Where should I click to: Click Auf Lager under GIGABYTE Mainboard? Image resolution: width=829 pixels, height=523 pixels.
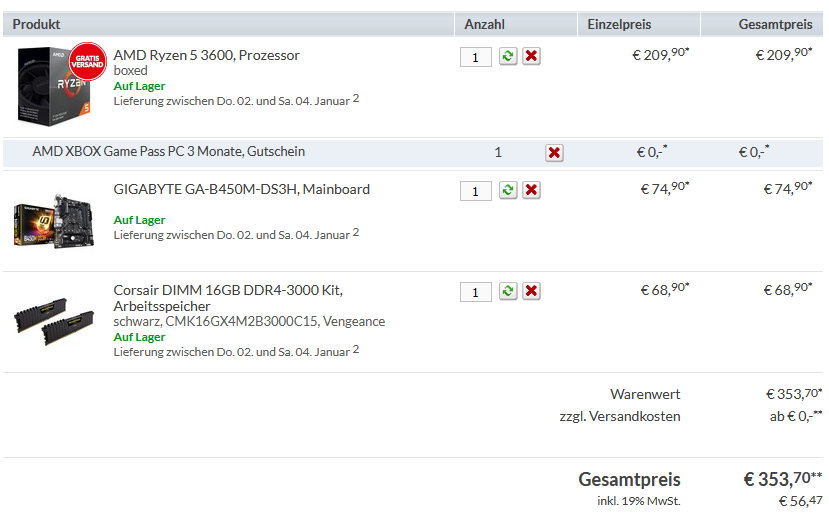139,220
